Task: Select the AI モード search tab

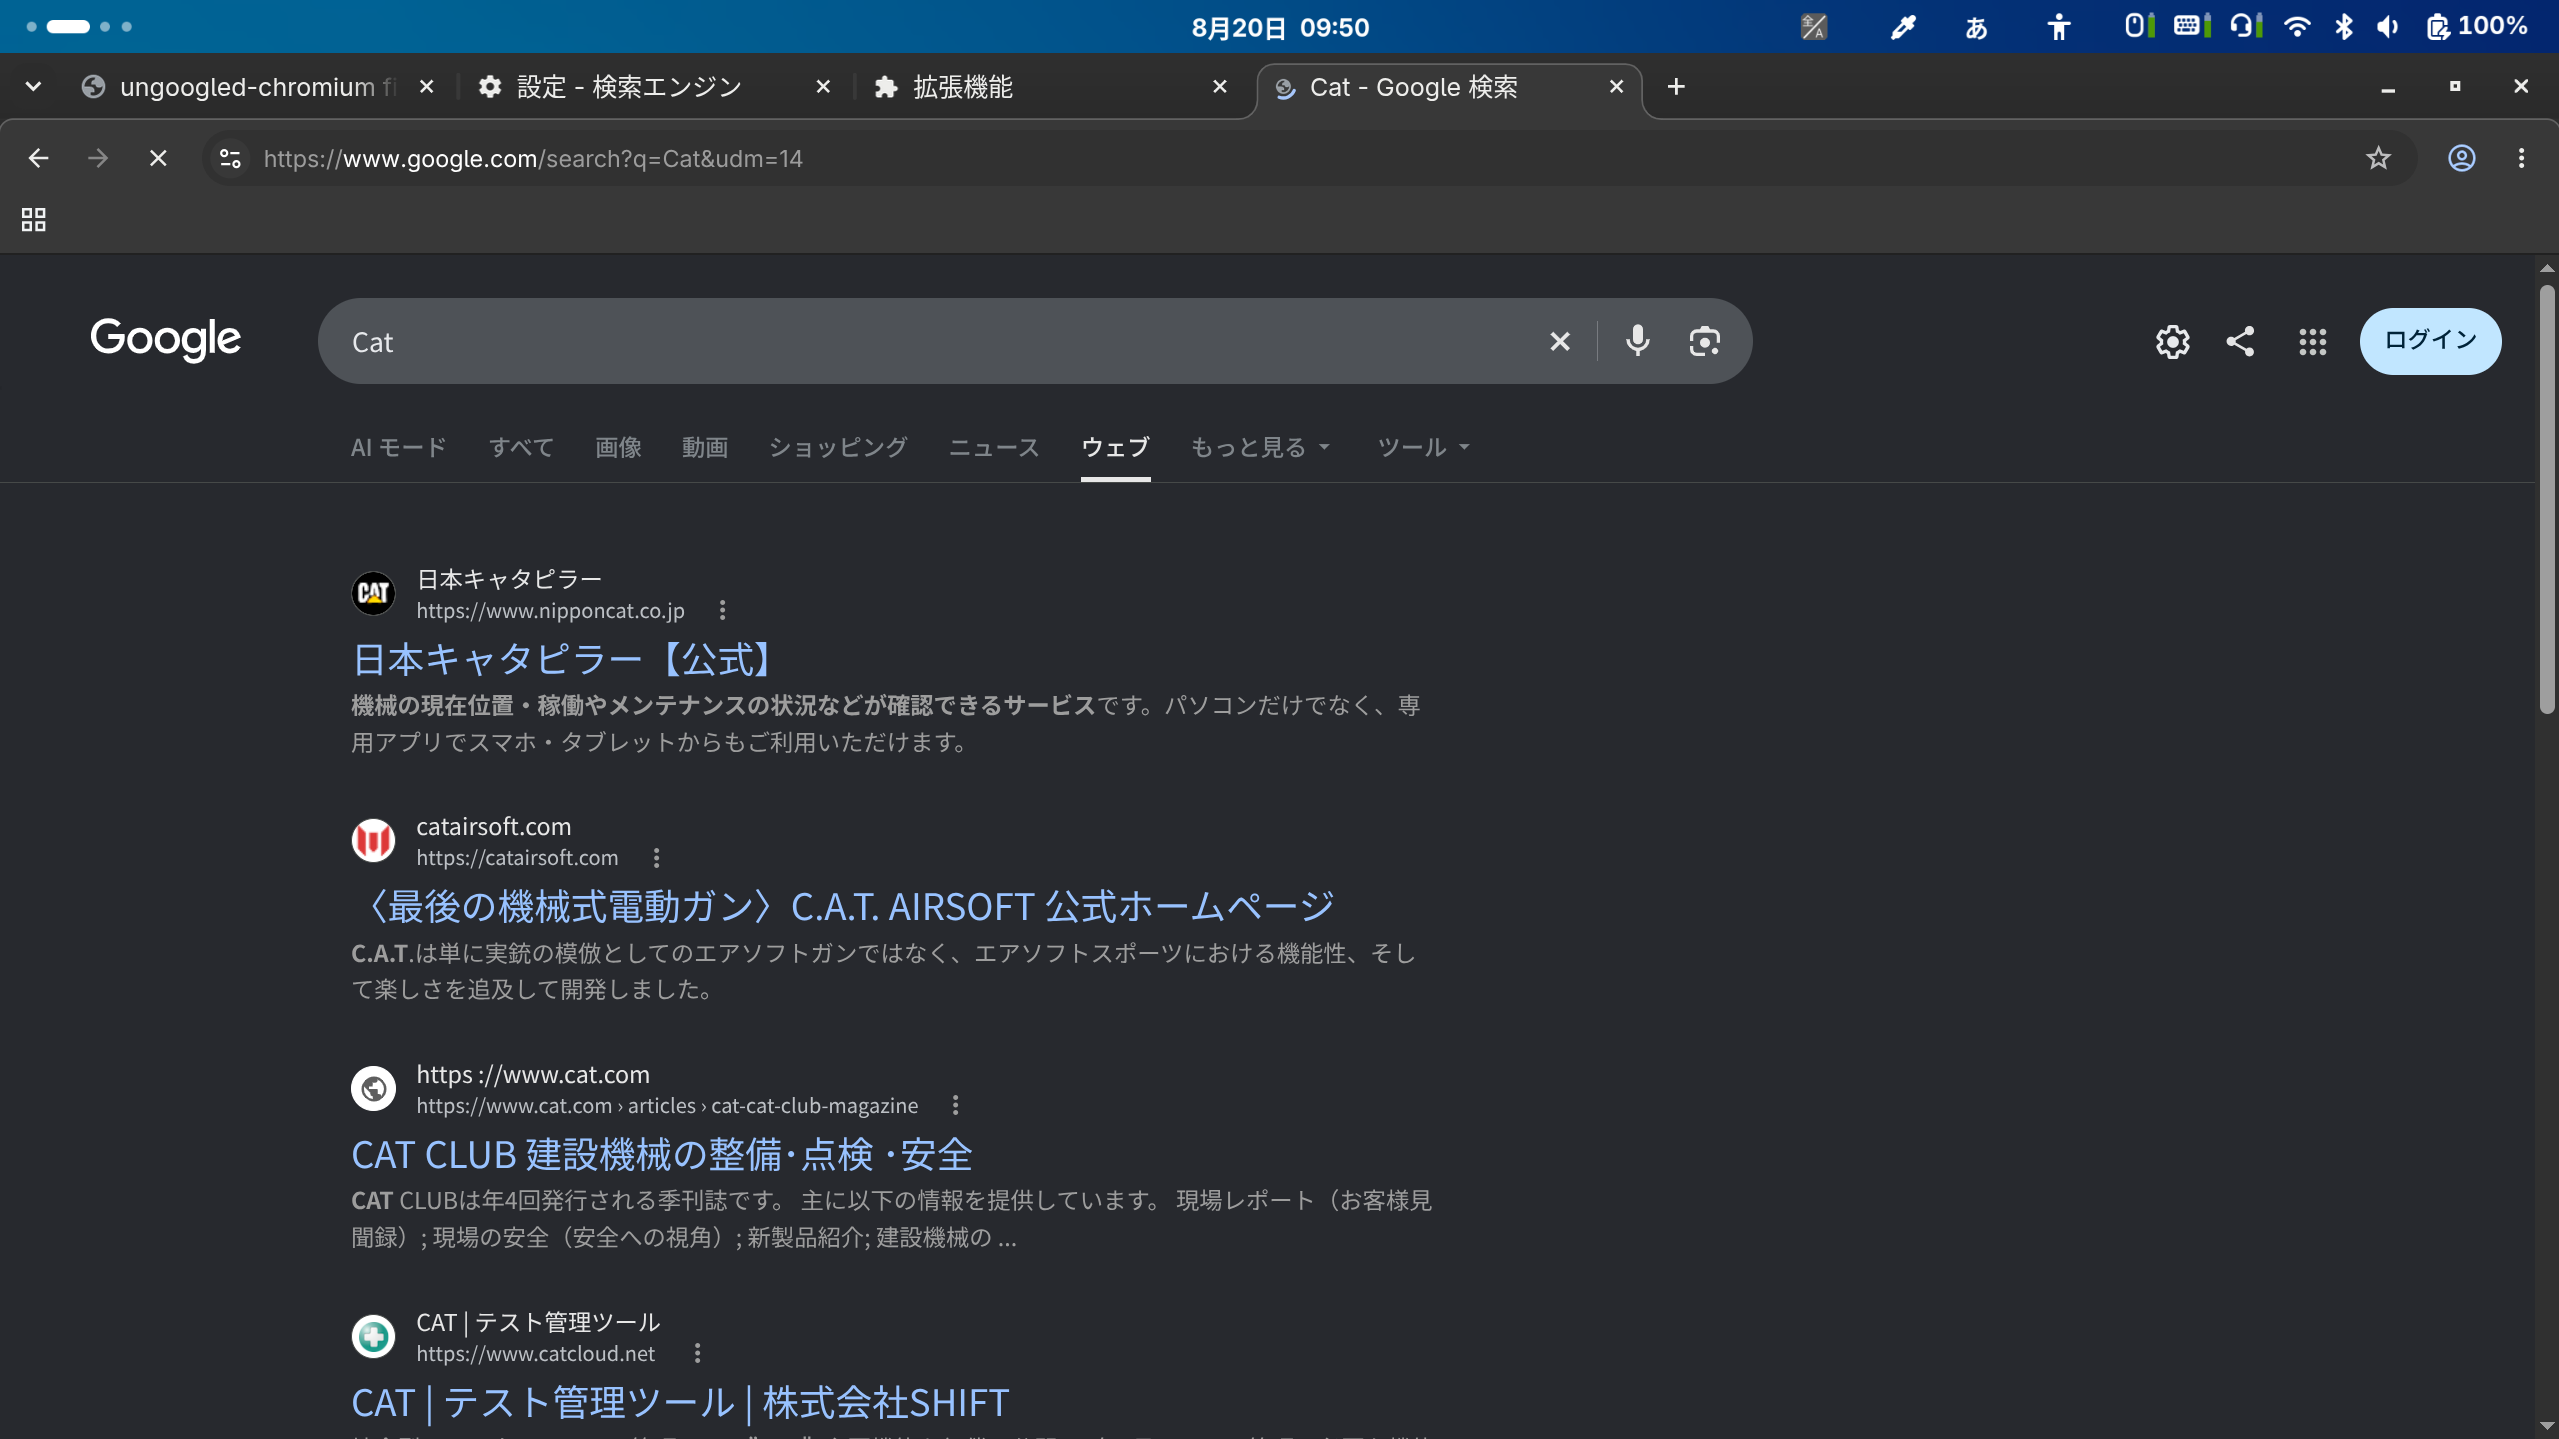Action: tap(398, 447)
